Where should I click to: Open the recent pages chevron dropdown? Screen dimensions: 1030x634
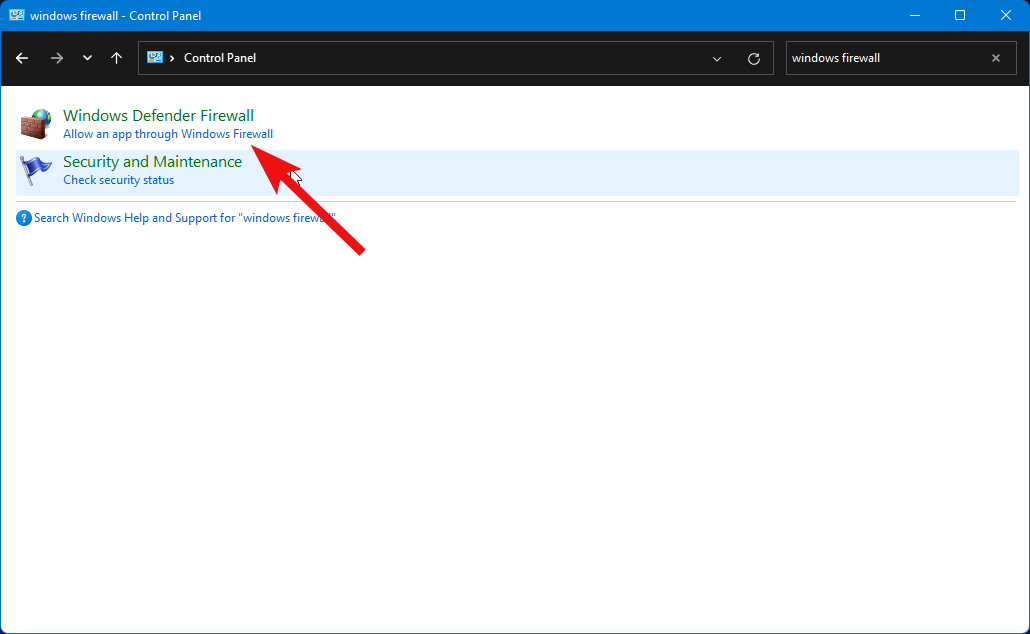tap(86, 58)
